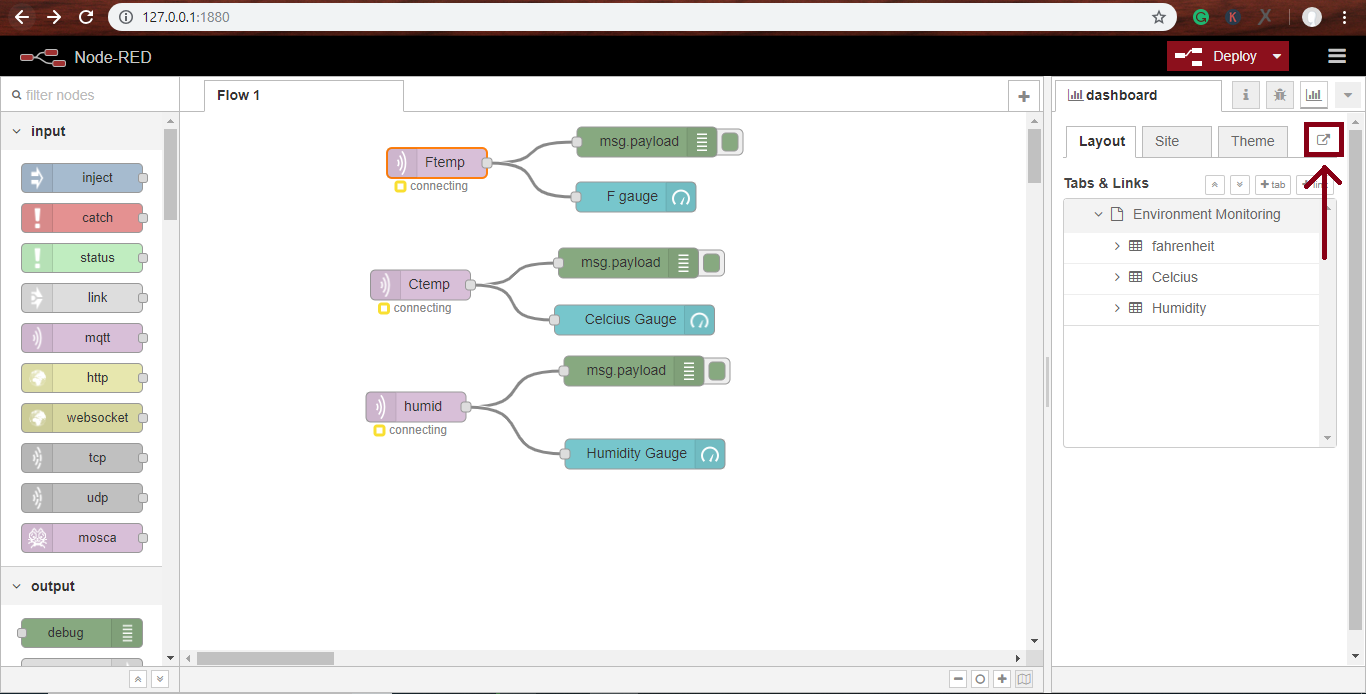Screen dimensions: 1366x694
Task: Collapse the output palette category
Action: click(81, 586)
